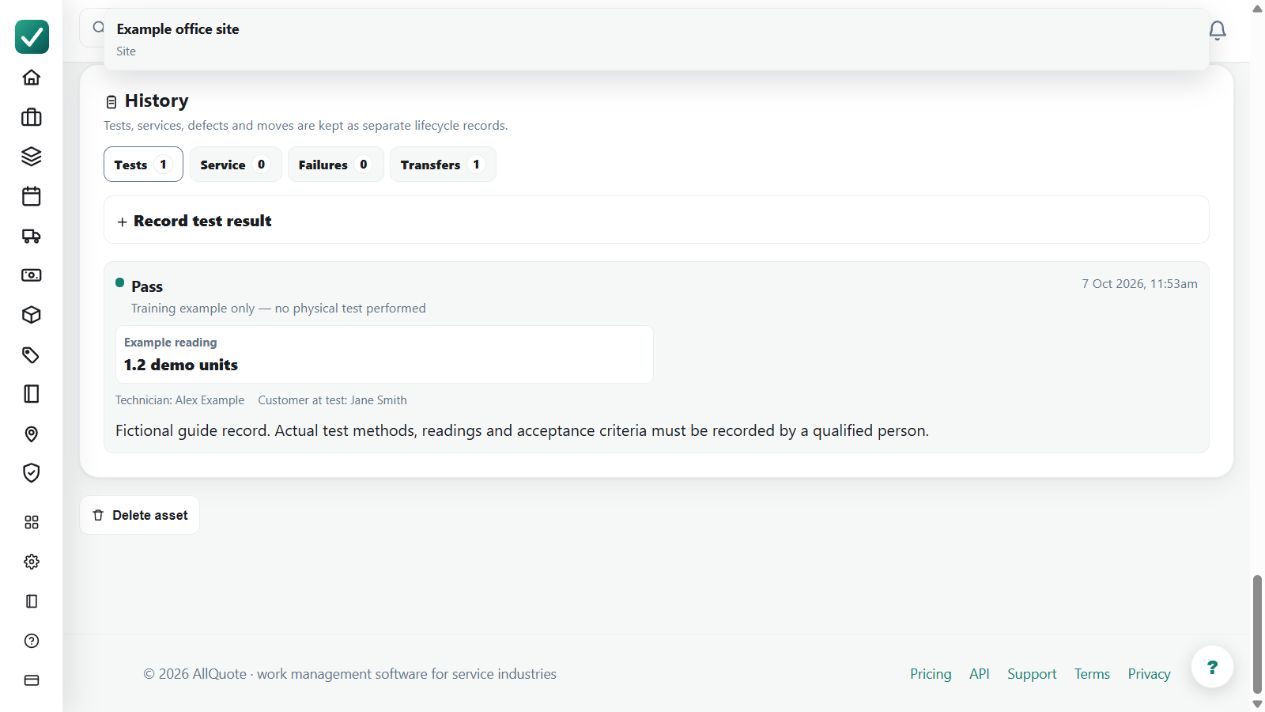Open the Terms footer link
The image size is (1265, 712).
tap(1092, 674)
